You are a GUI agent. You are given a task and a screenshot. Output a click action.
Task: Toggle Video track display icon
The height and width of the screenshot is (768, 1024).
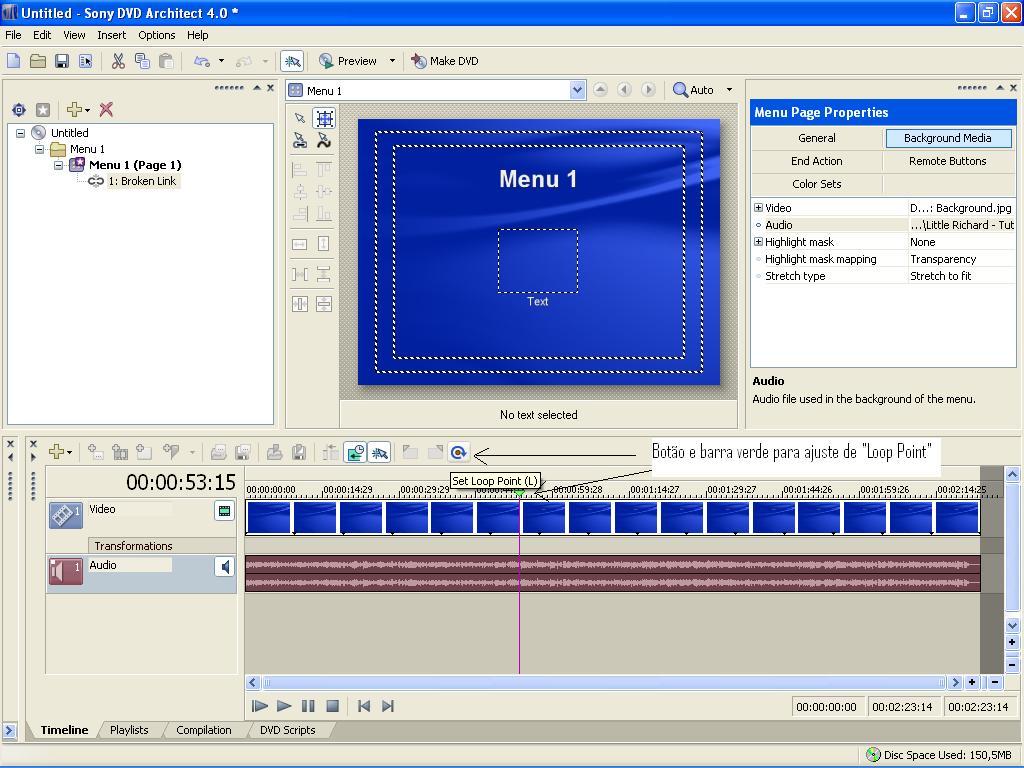click(224, 511)
